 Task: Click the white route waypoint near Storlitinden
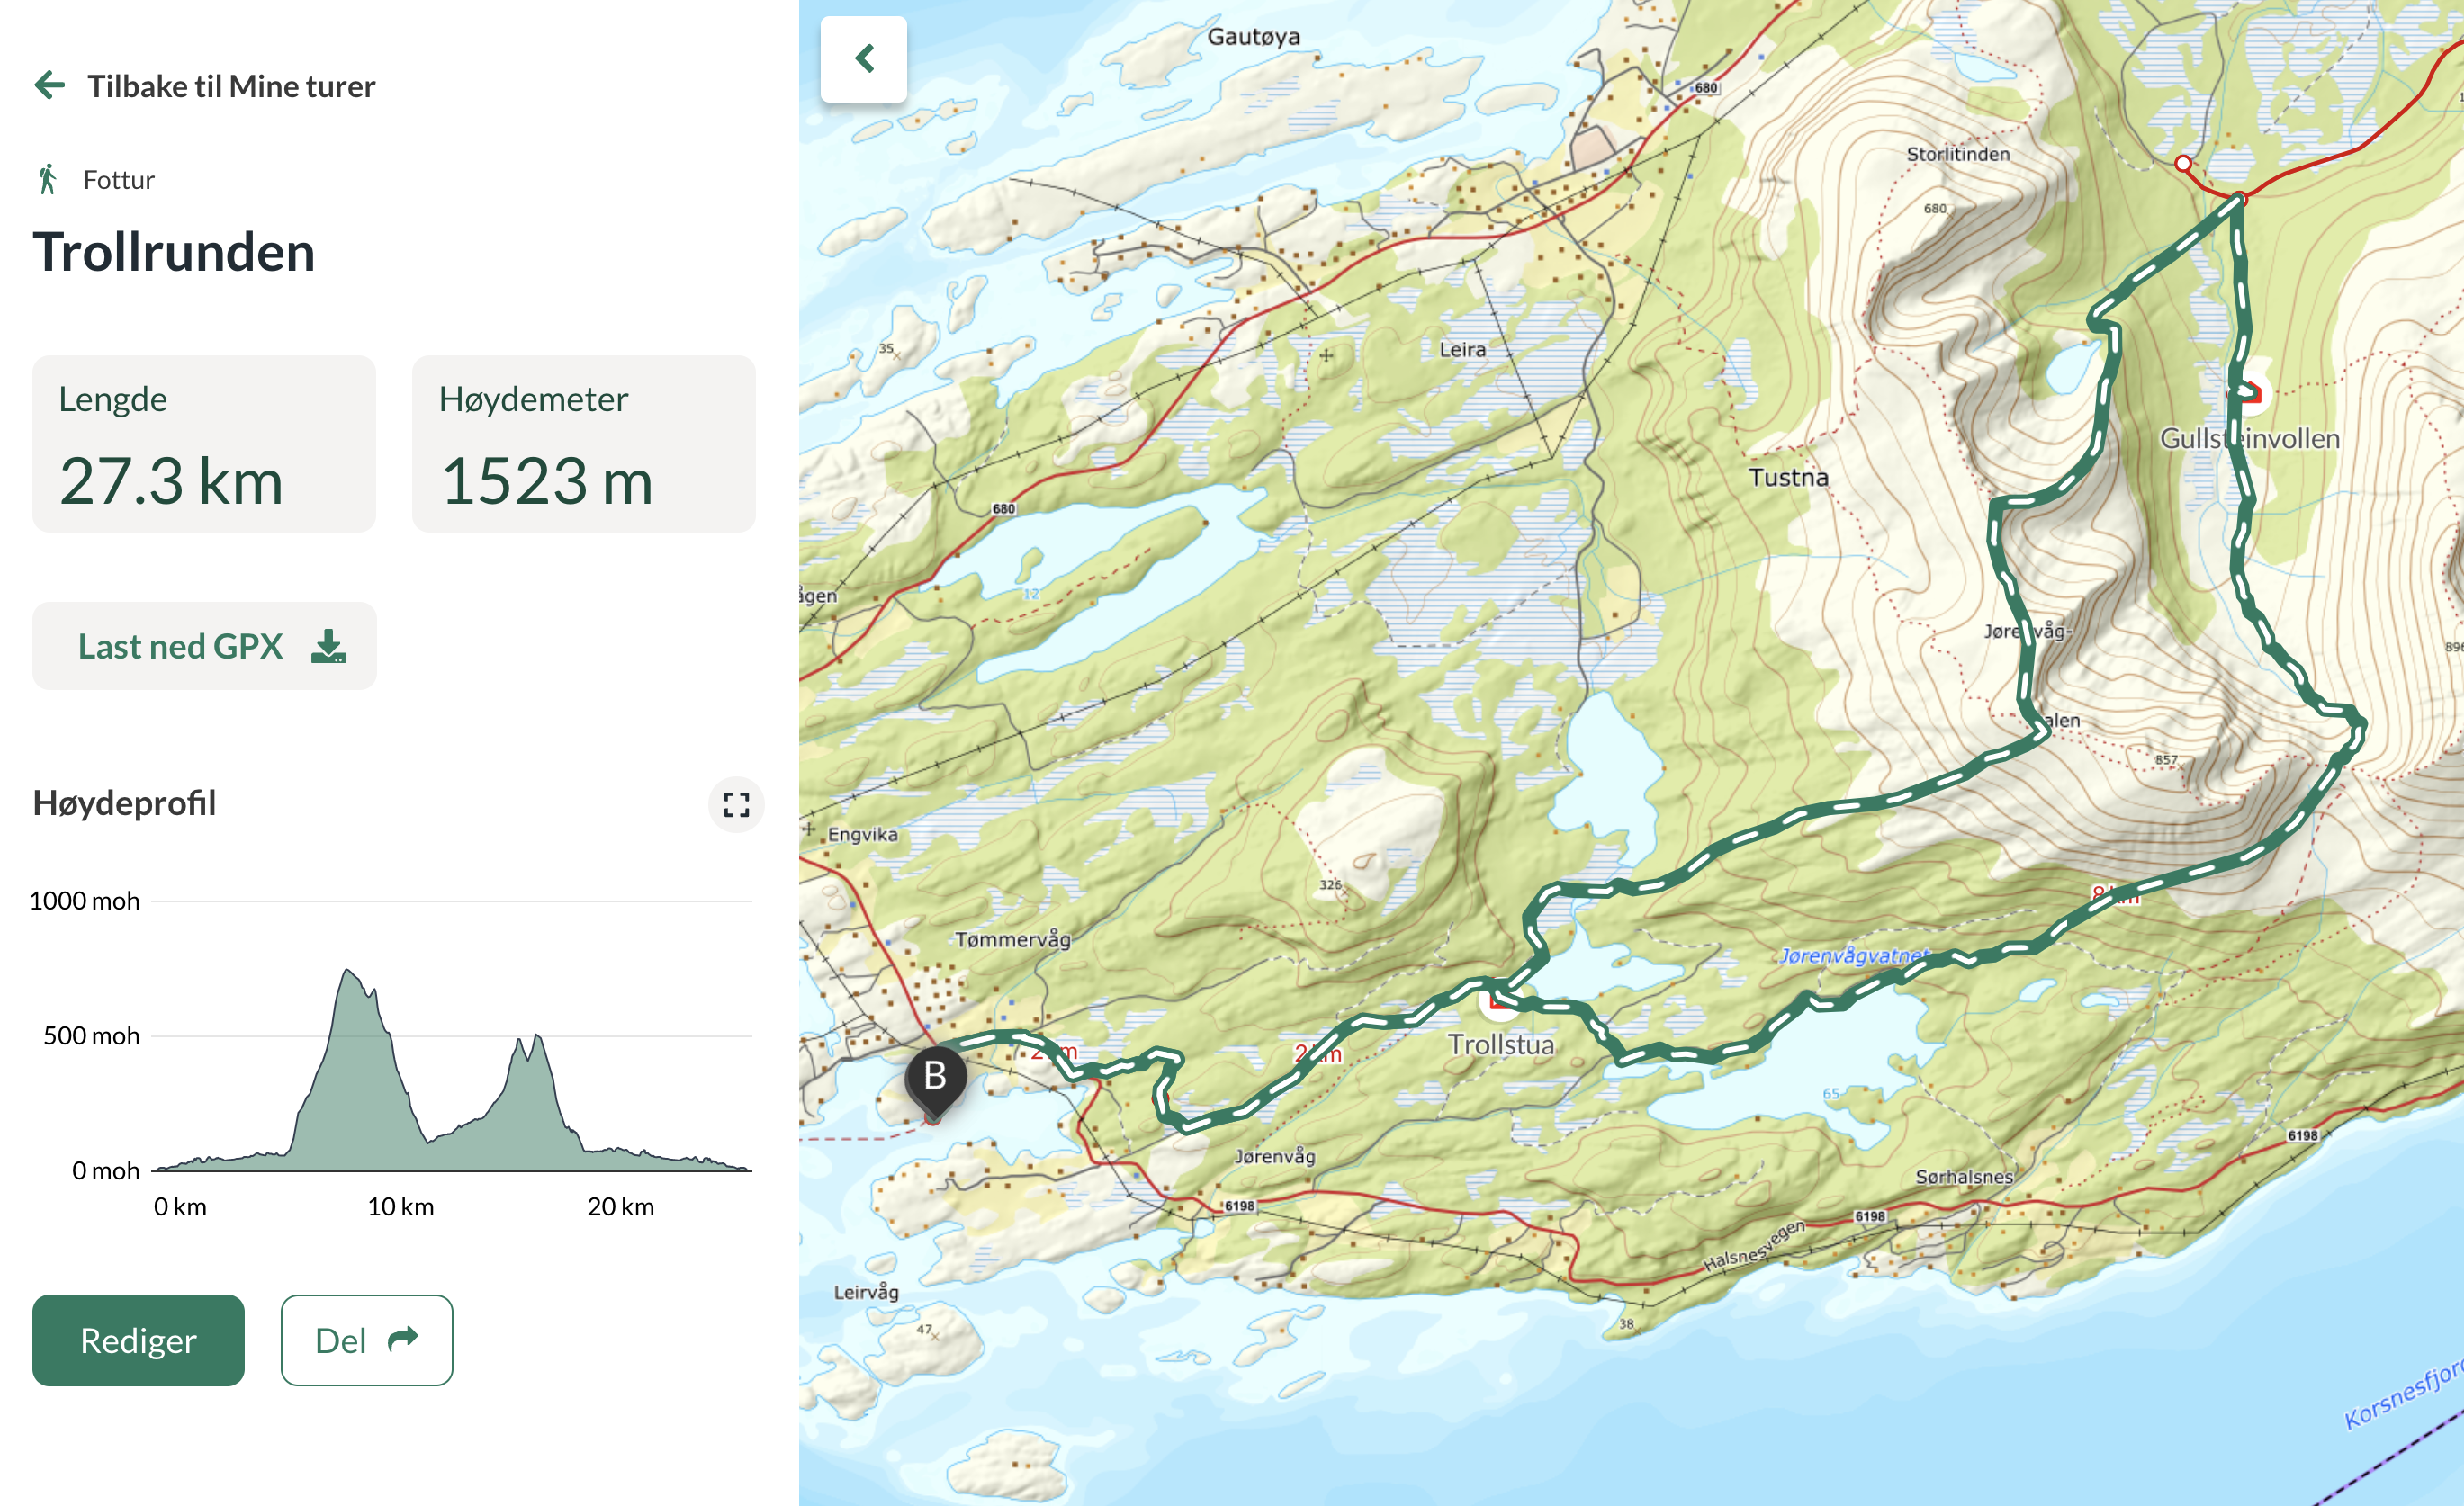[2183, 163]
